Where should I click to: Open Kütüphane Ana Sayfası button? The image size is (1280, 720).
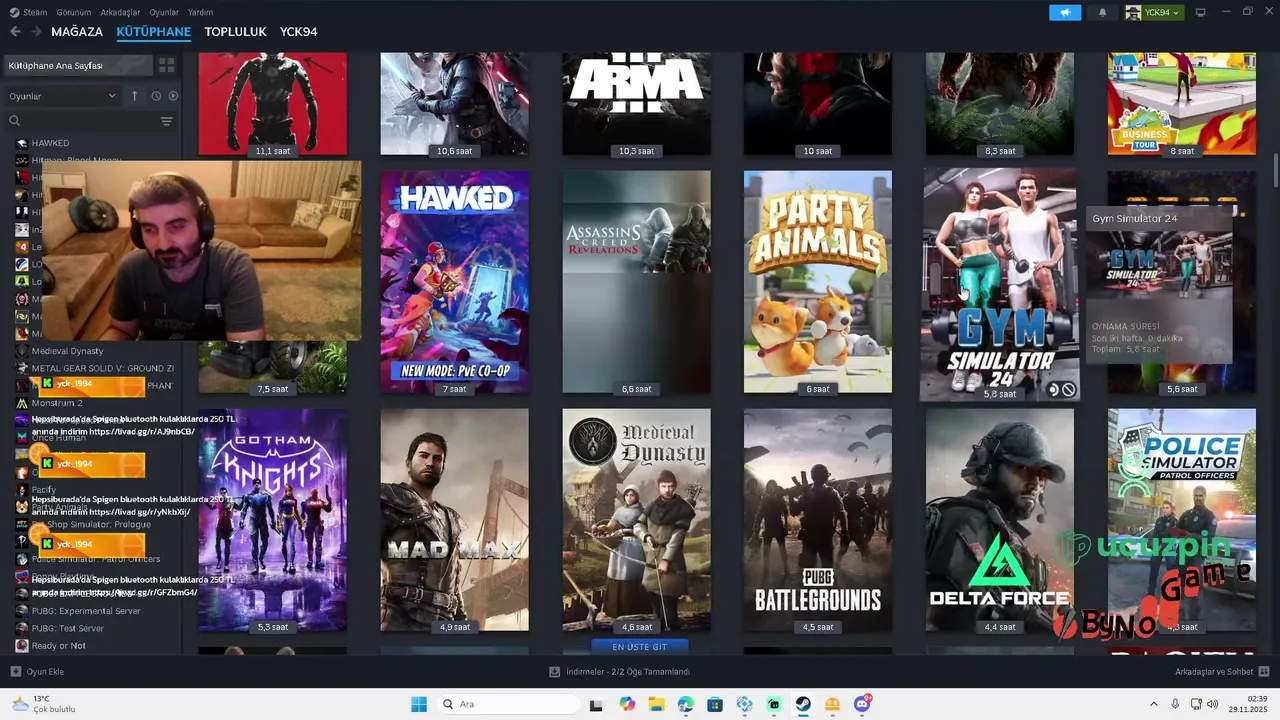[78, 65]
